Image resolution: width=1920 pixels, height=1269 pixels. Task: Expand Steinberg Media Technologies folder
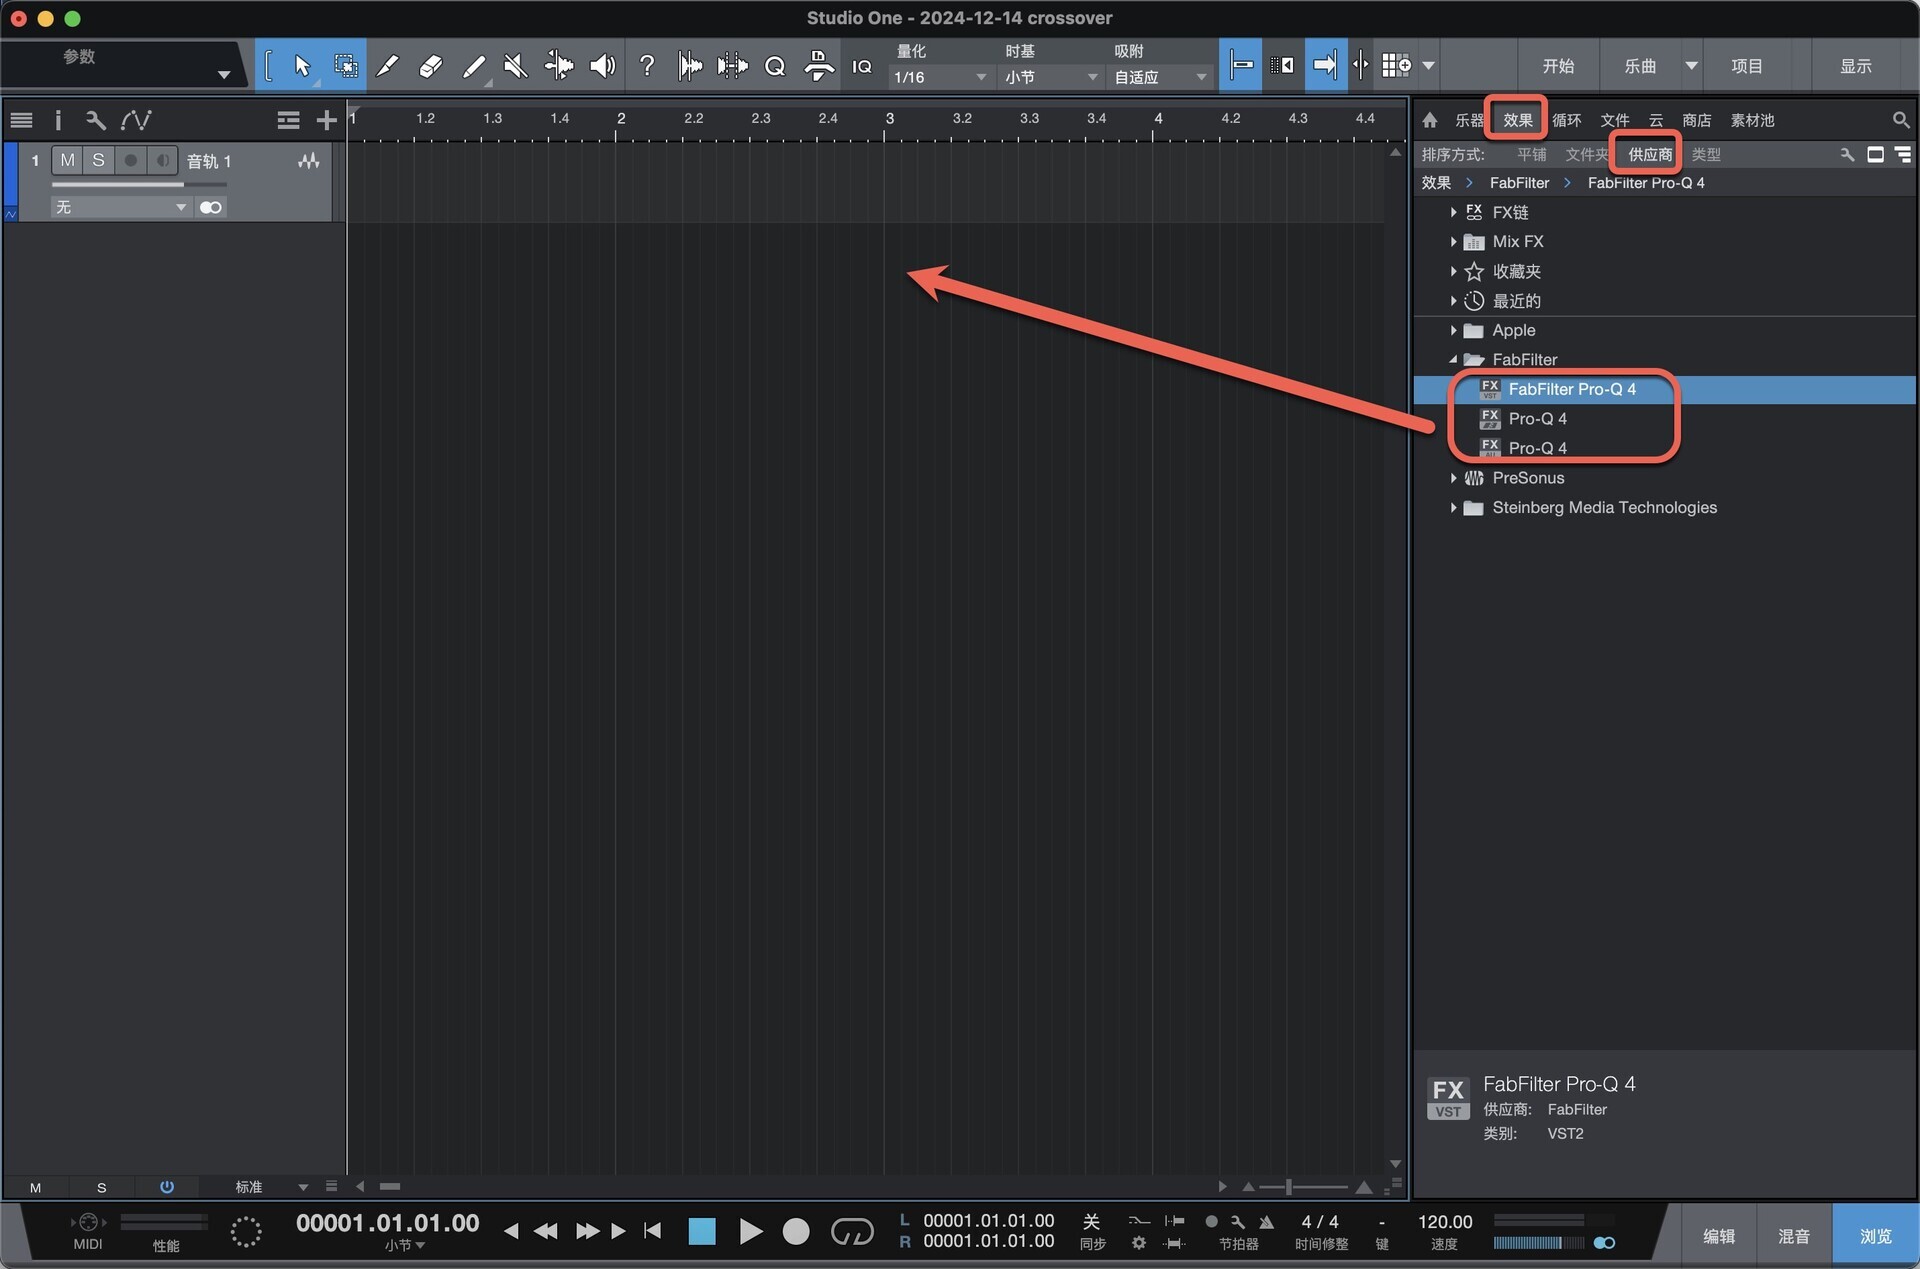click(x=1453, y=508)
